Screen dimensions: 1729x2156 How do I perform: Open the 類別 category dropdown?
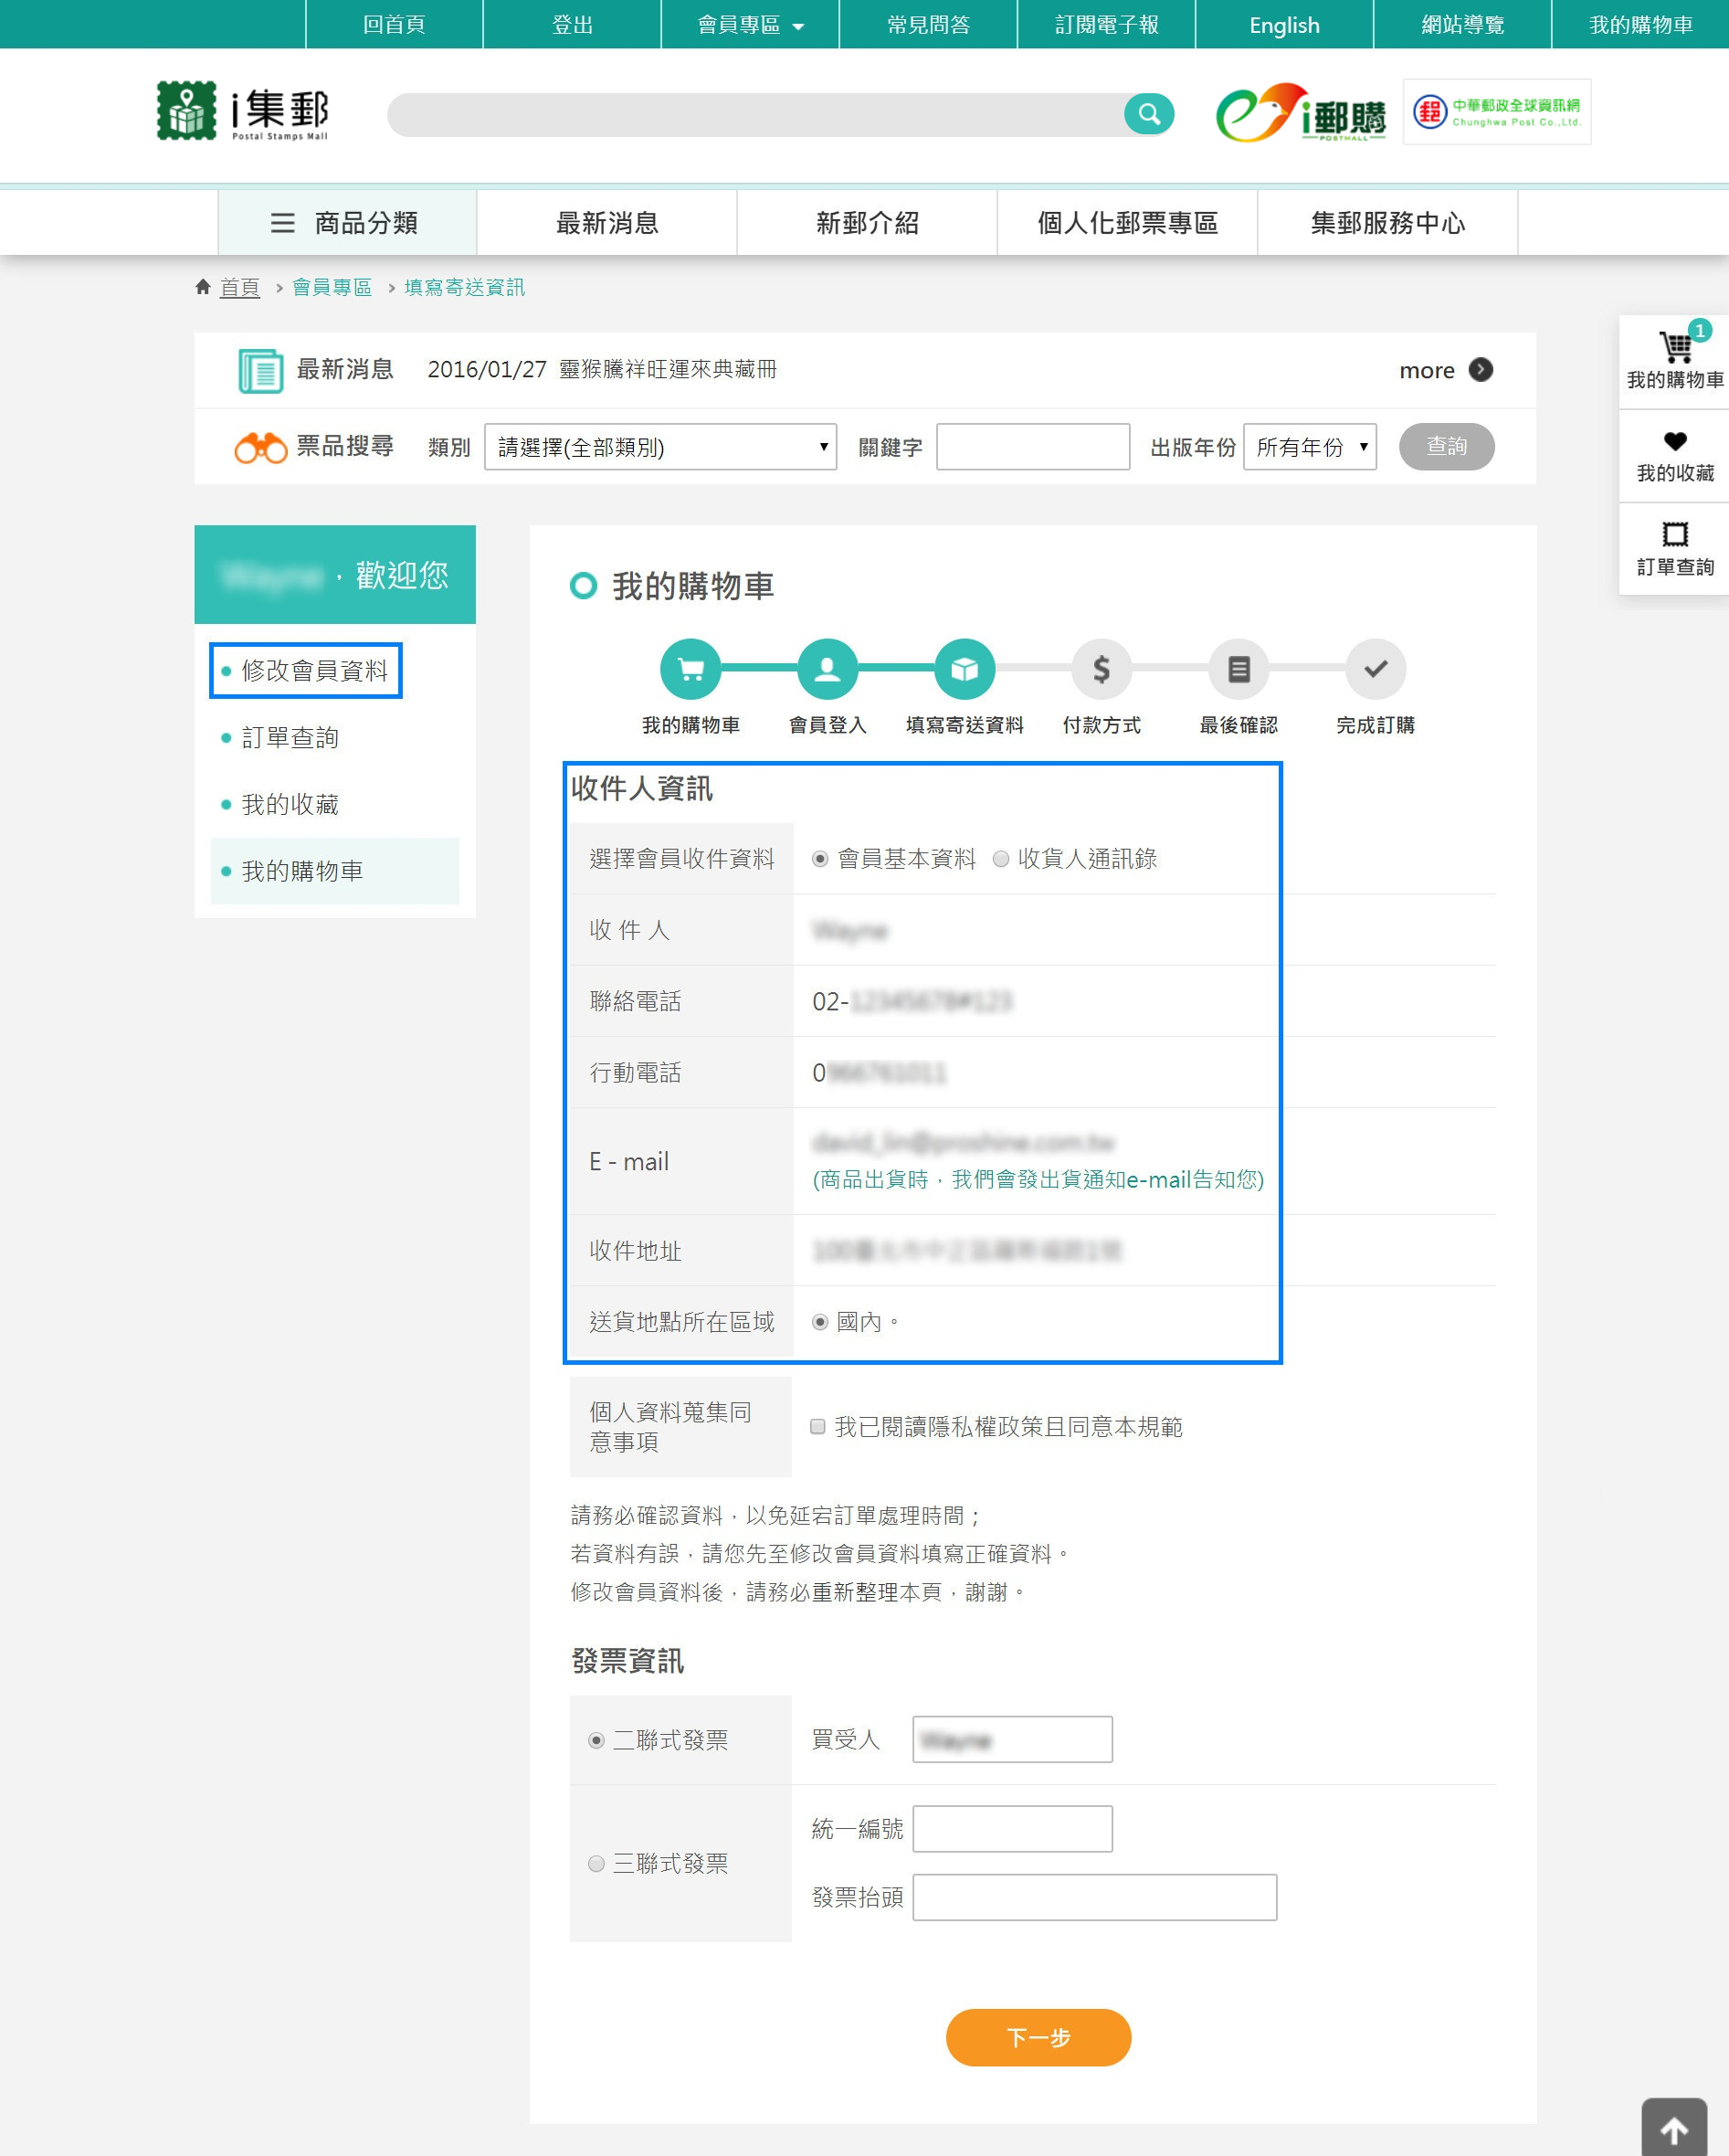(x=660, y=447)
